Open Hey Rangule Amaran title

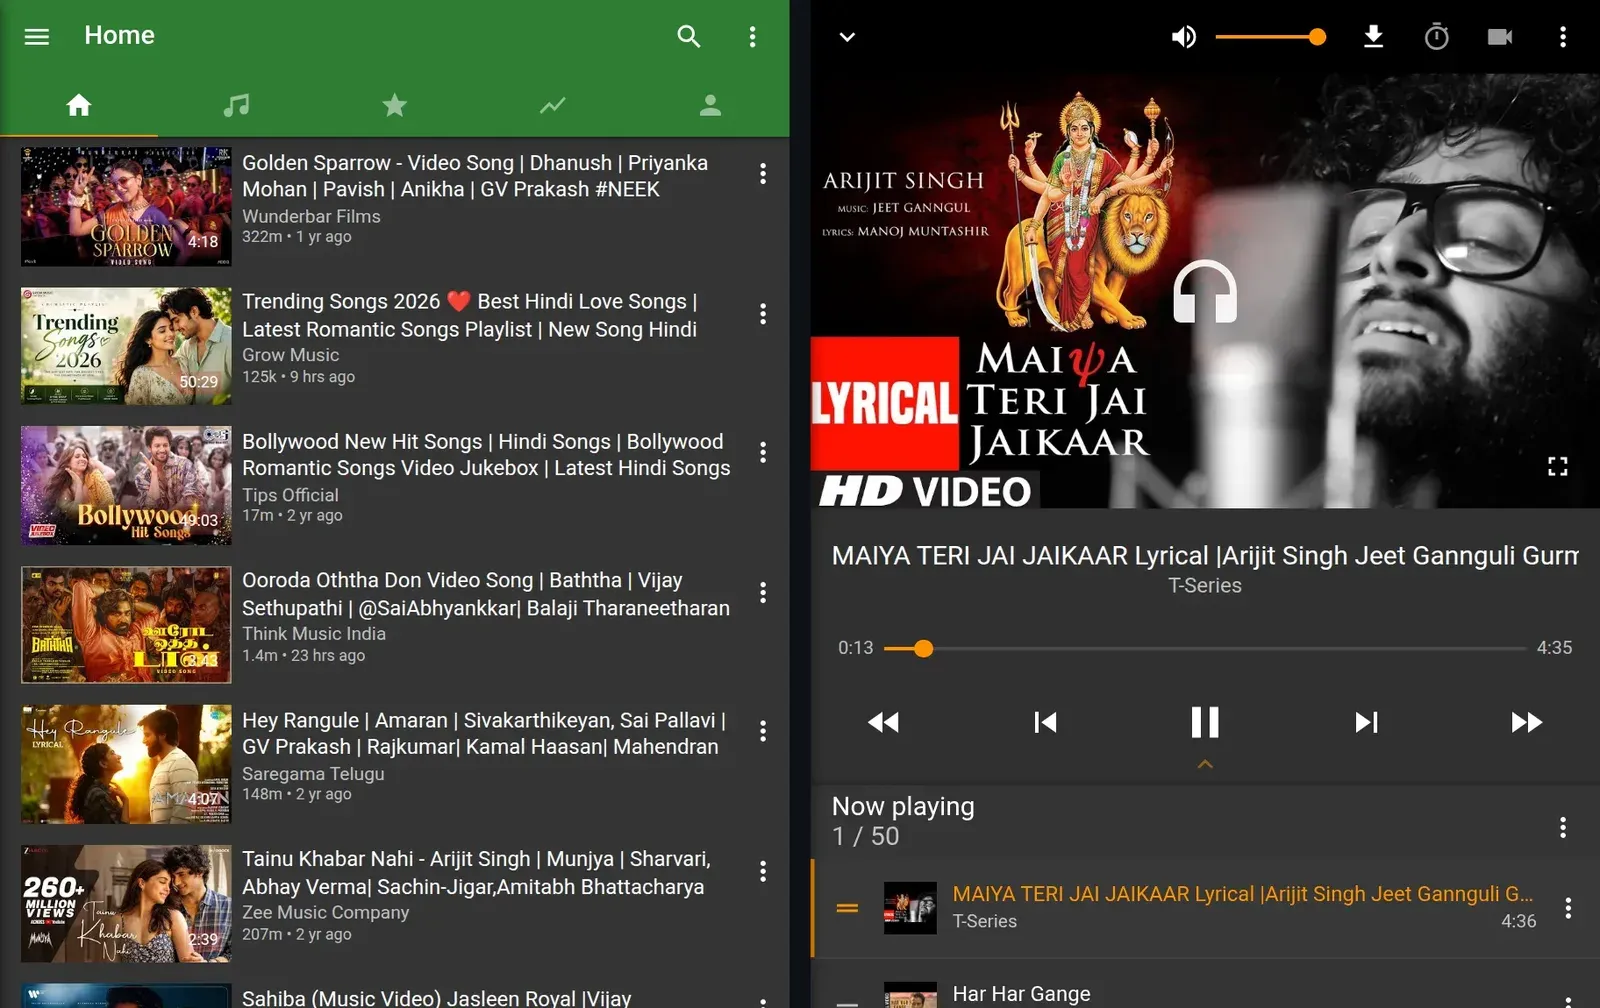pos(484,733)
